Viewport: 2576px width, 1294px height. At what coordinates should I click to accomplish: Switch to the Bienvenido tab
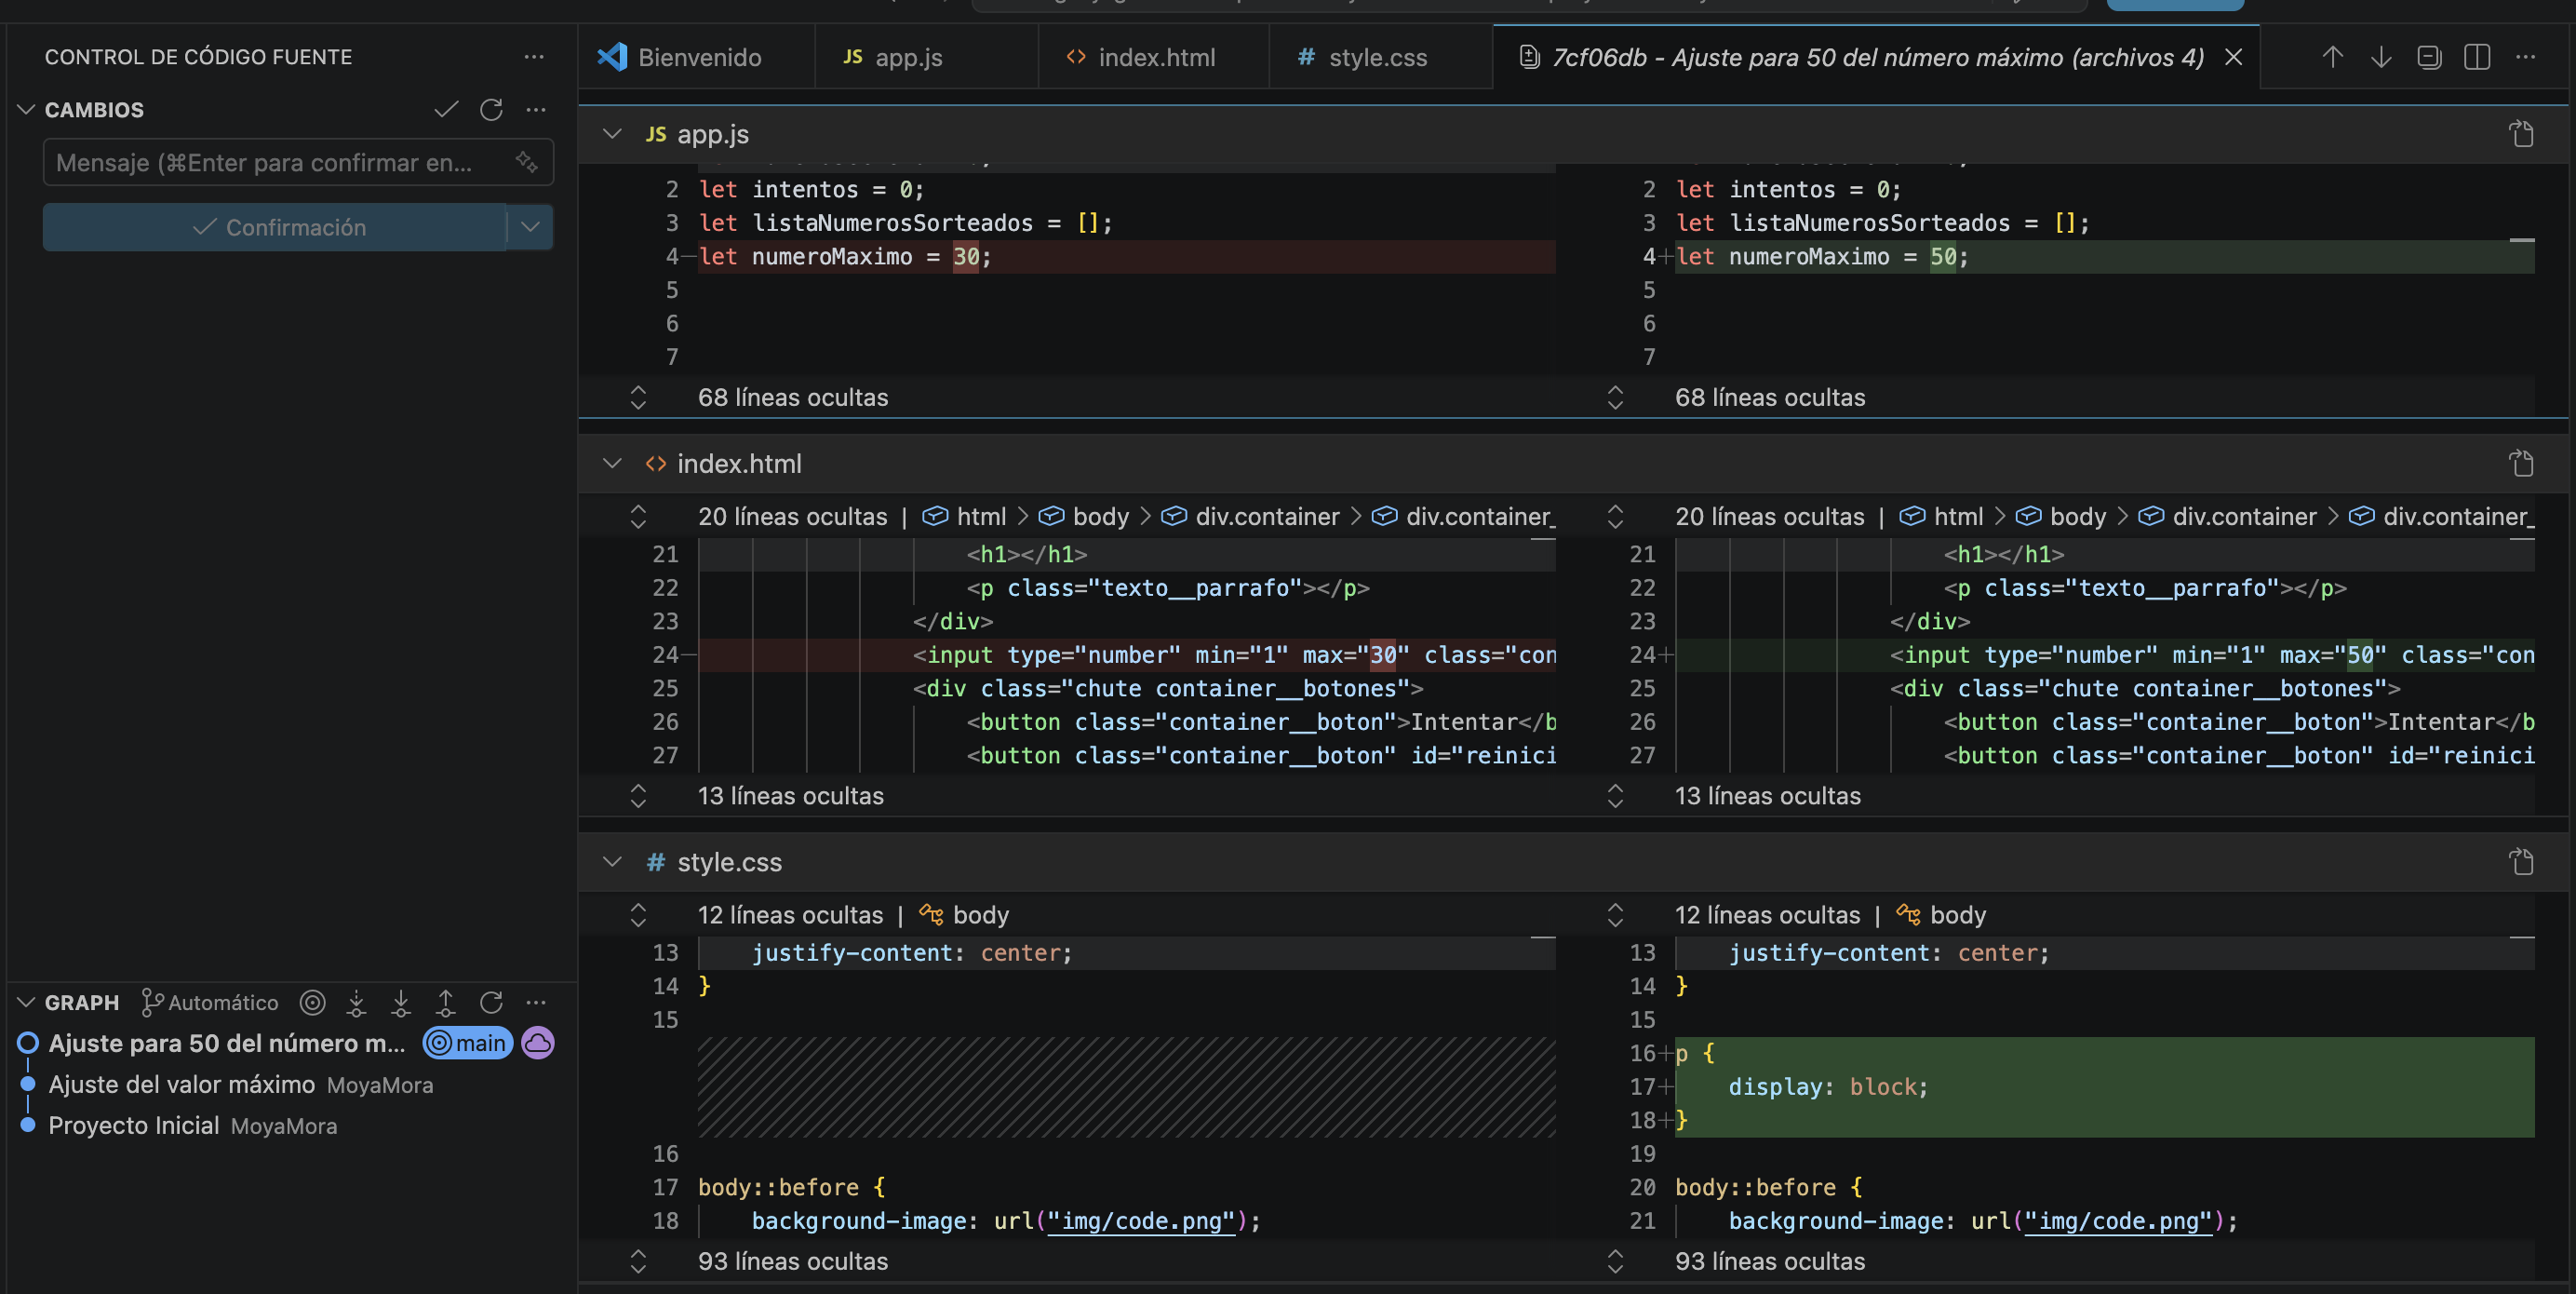[x=697, y=57]
